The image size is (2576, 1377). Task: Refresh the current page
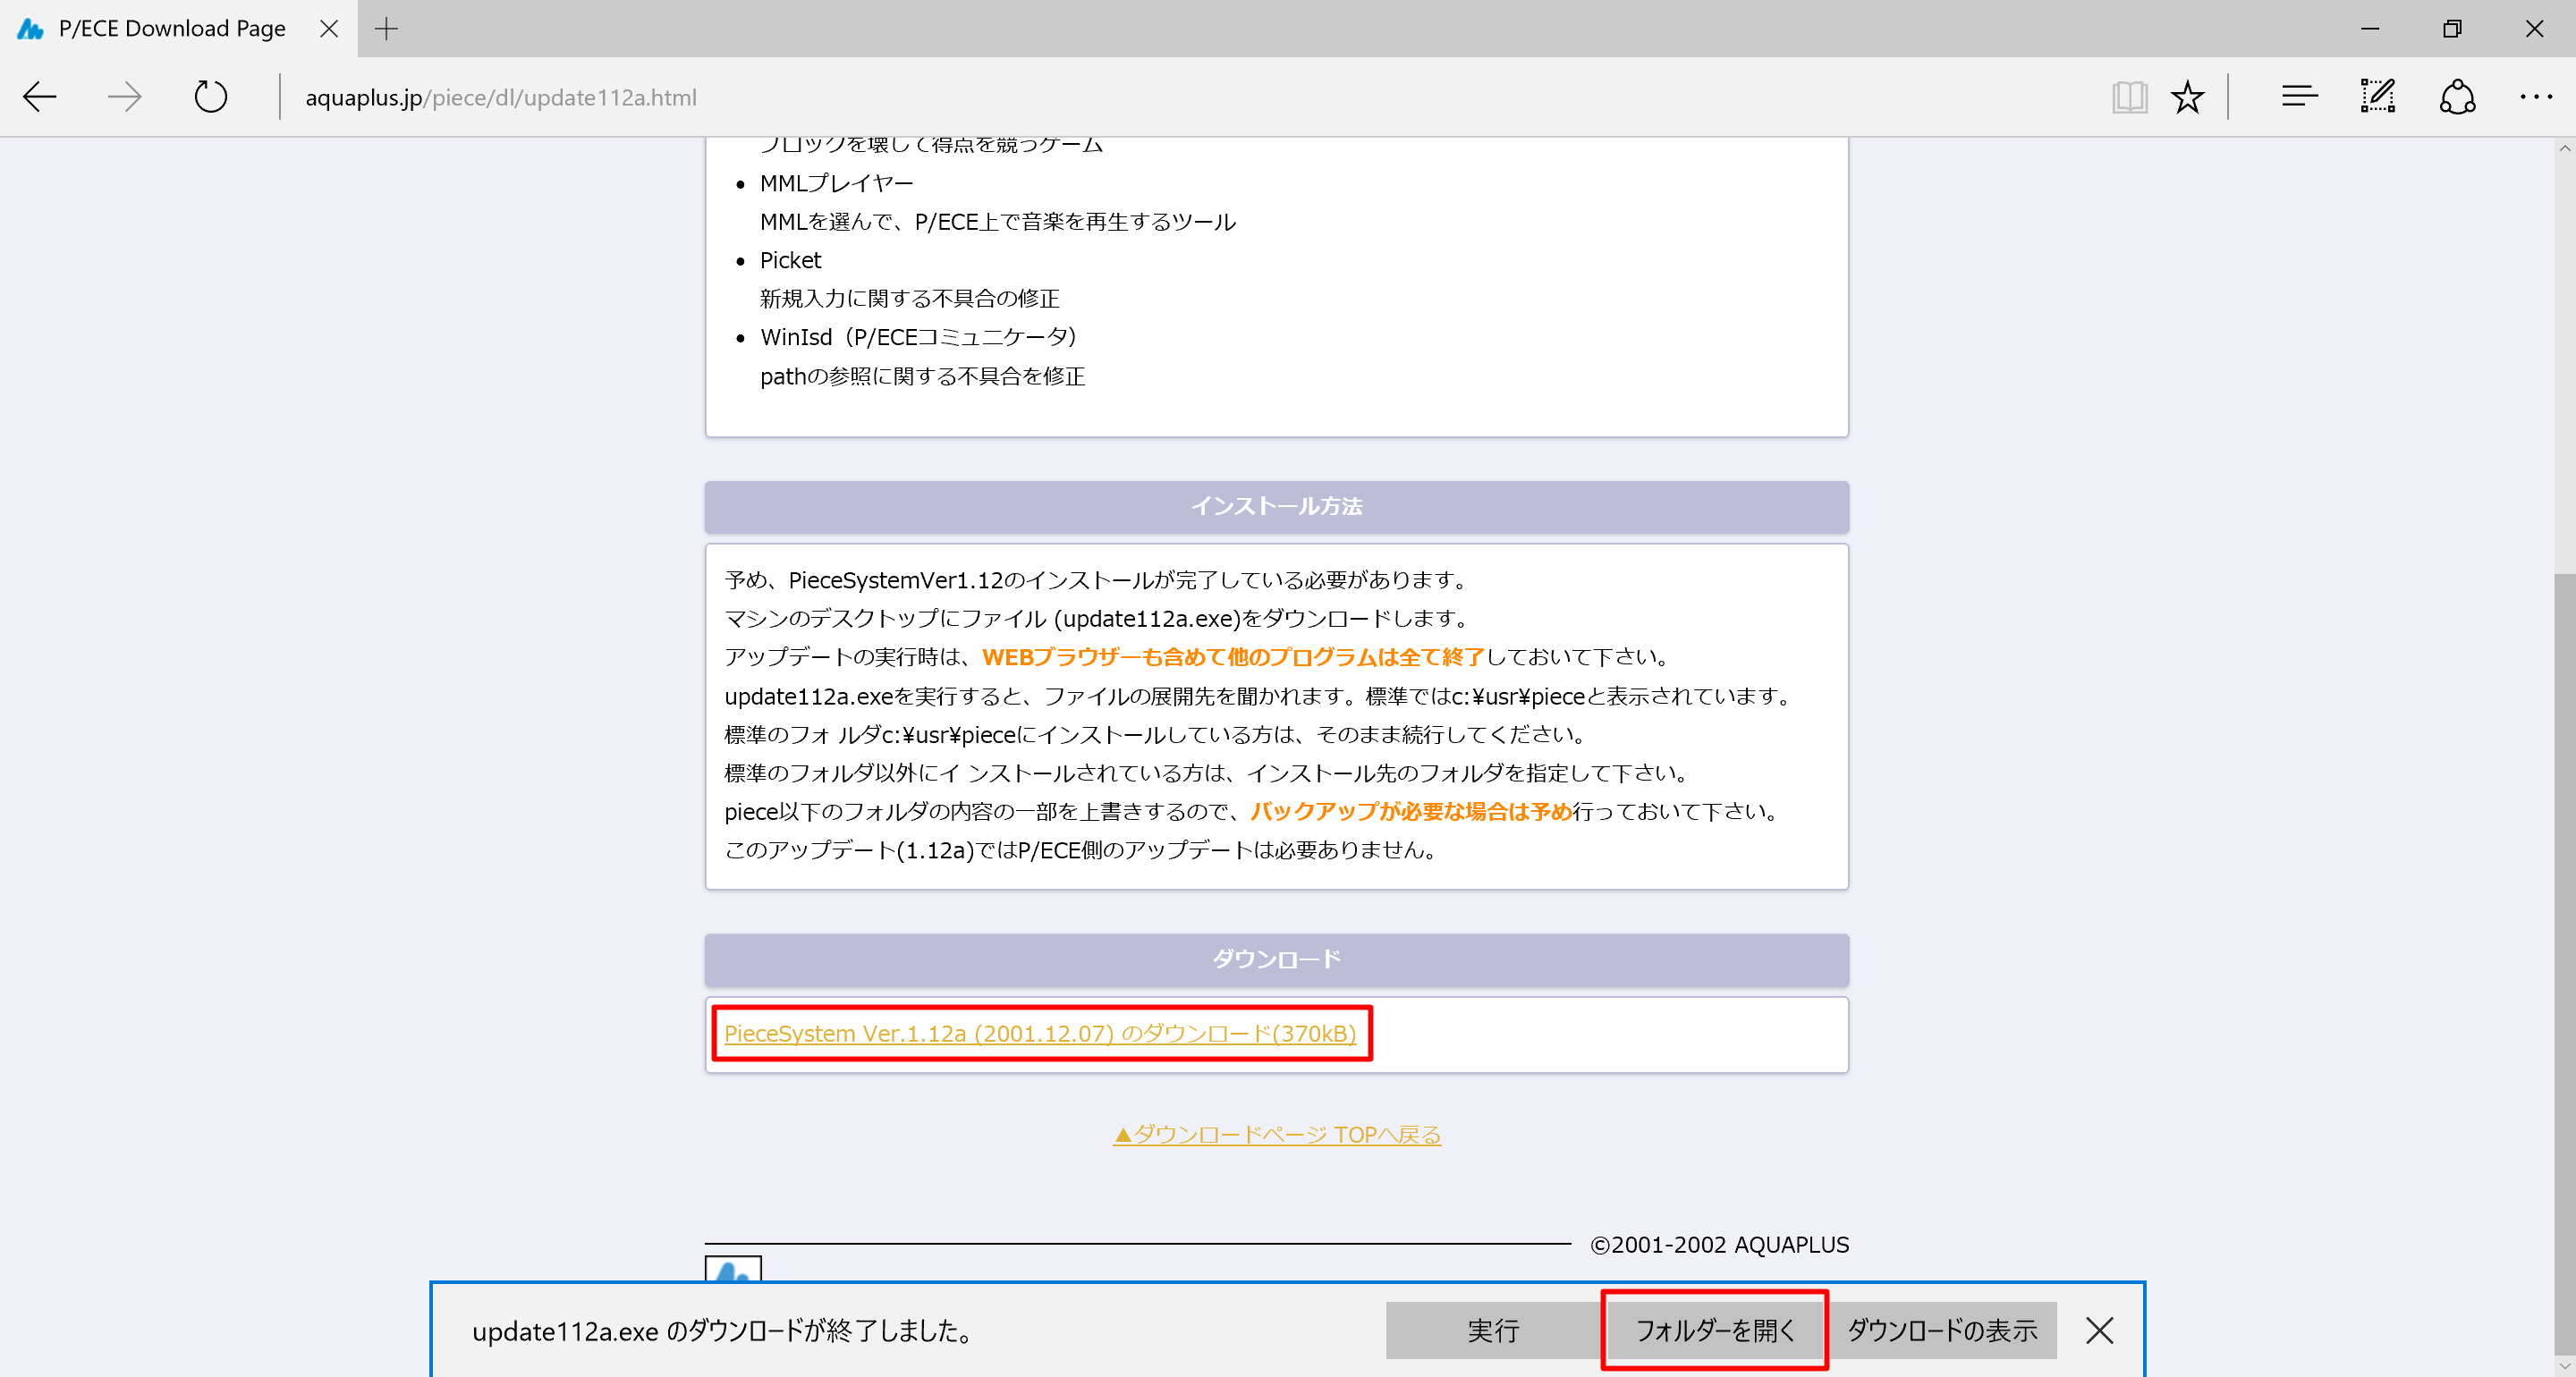tap(210, 97)
